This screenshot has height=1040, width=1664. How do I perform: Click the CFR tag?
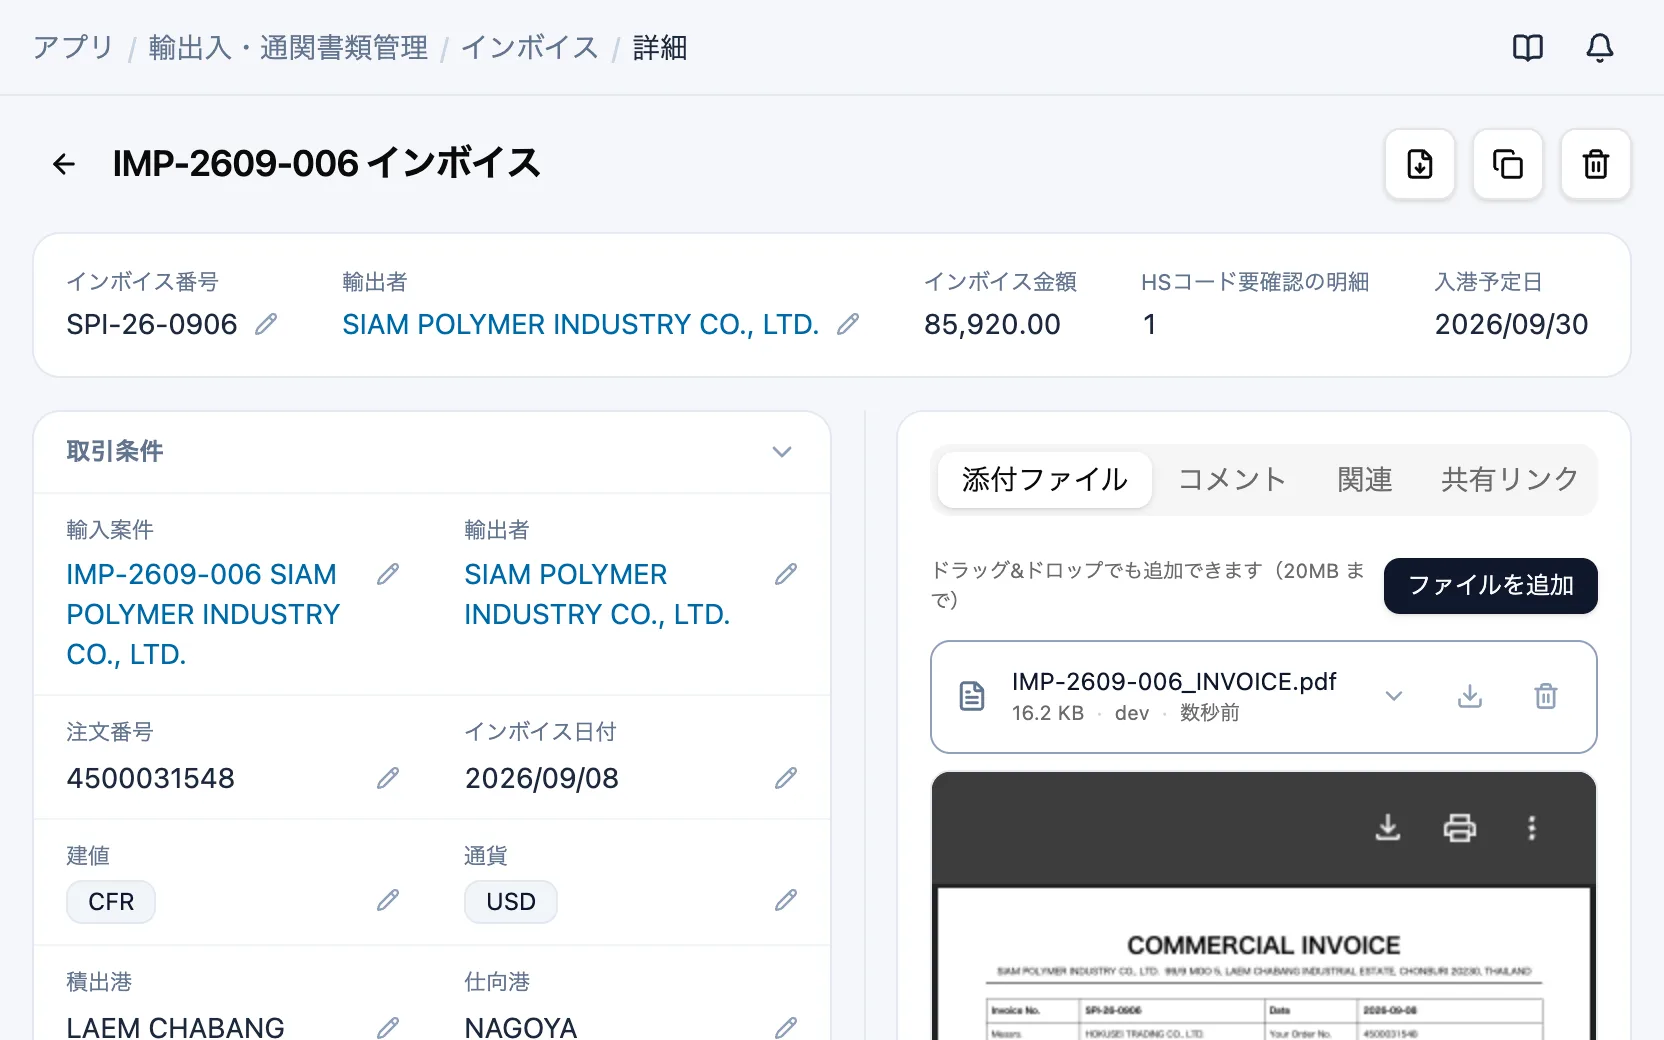click(111, 902)
